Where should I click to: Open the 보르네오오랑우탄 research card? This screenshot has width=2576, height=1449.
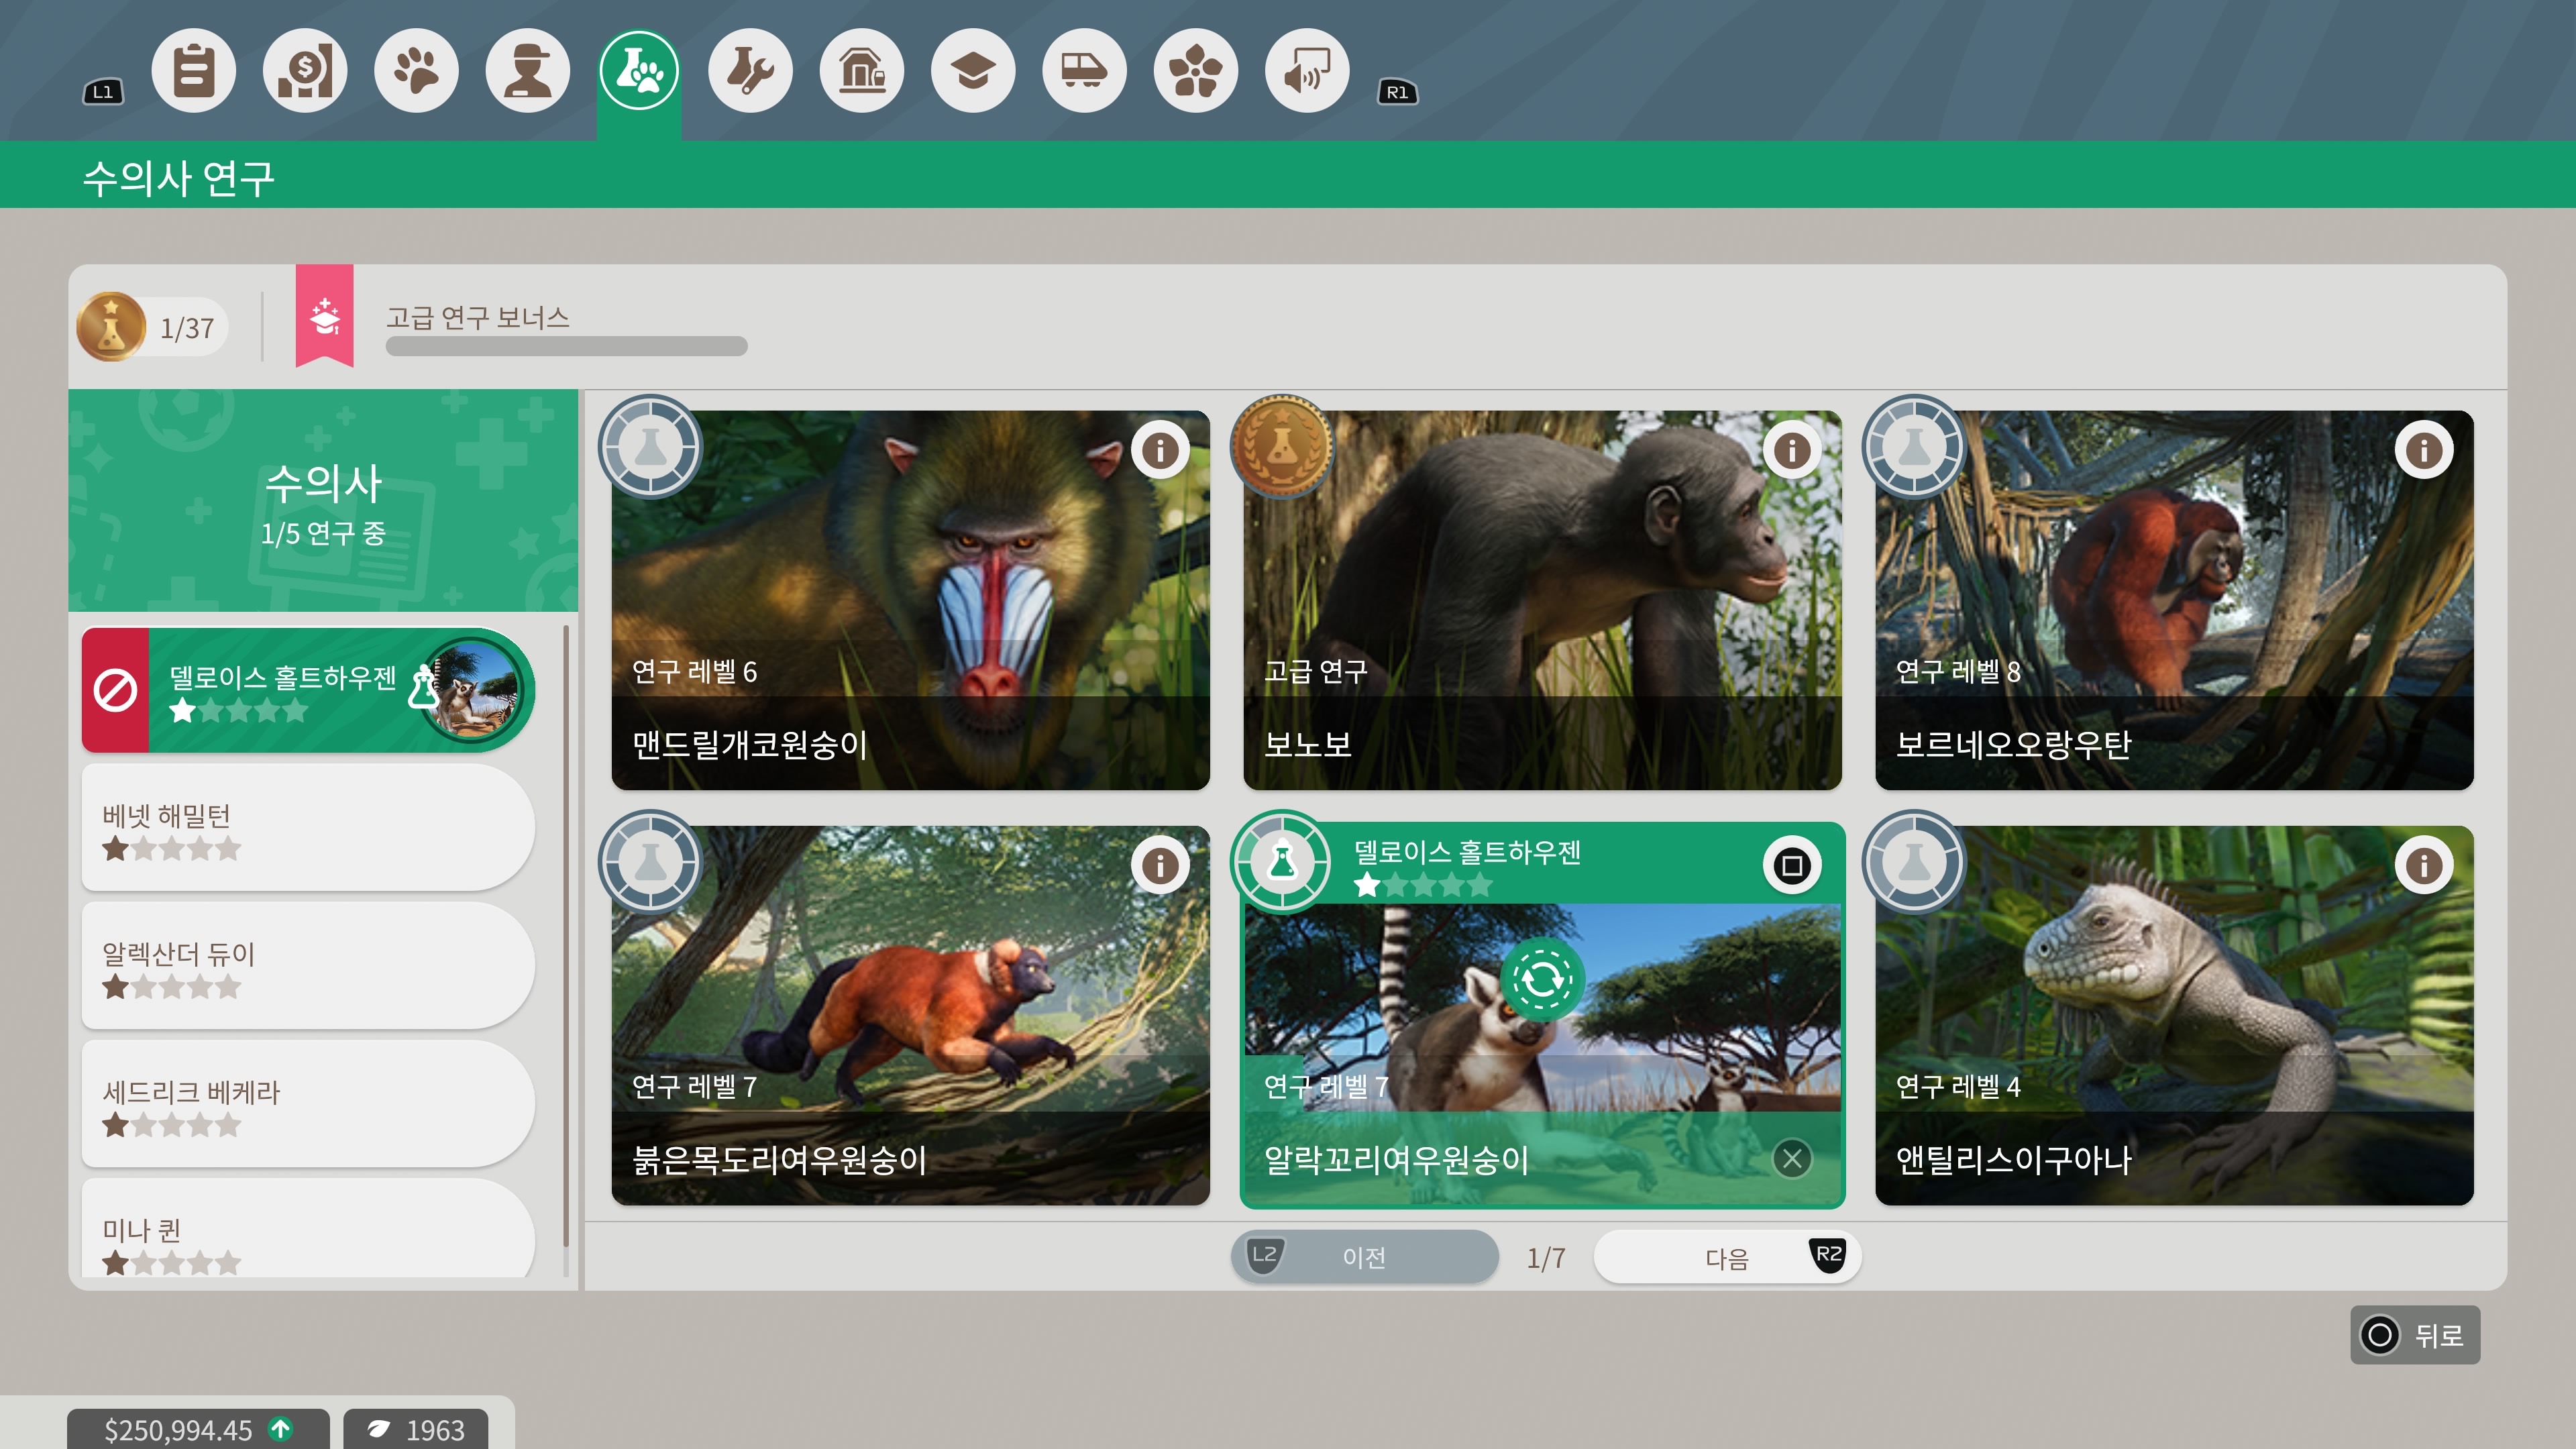(x=2174, y=600)
